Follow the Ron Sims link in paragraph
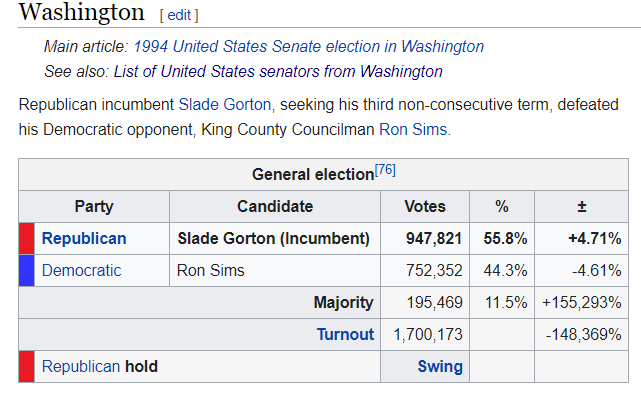Viewport: 641px width, 410px height. coord(413,130)
